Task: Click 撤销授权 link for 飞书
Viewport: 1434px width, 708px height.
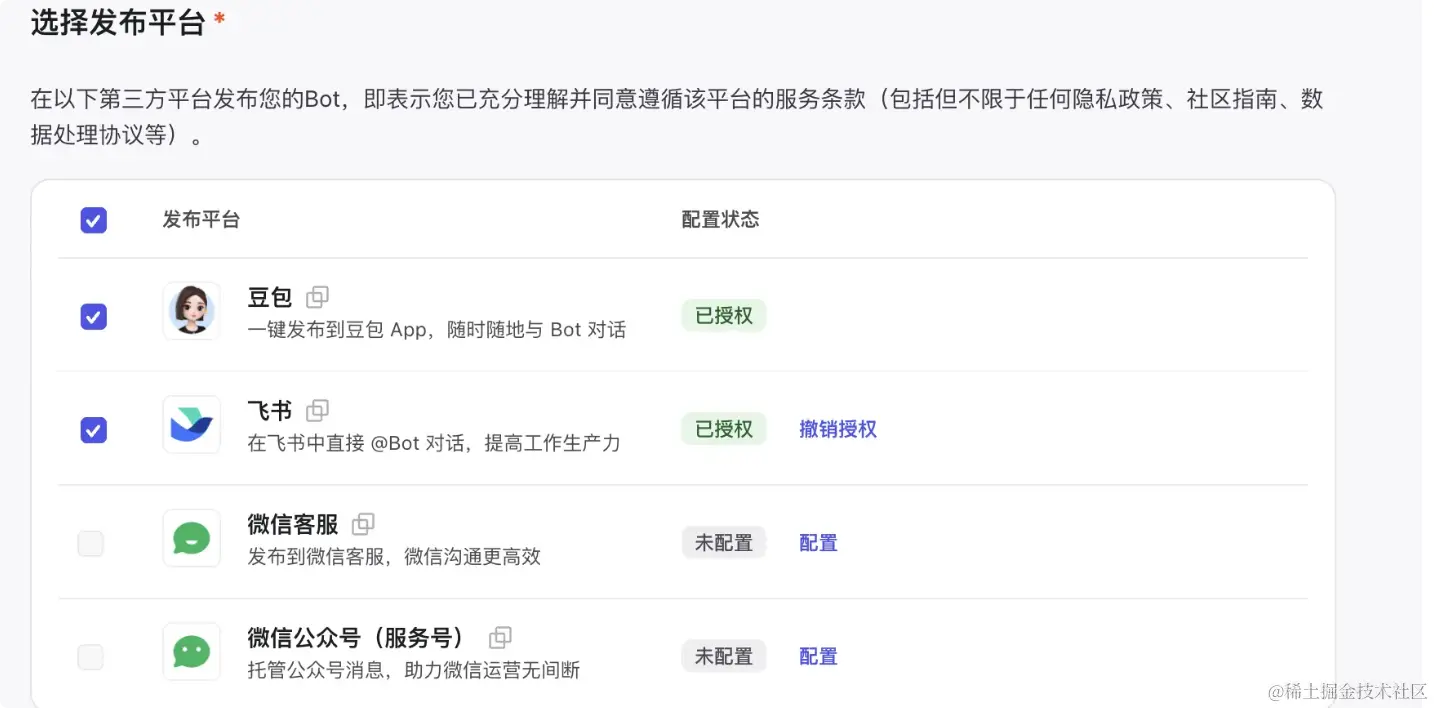Action: [x=838, y=429]
